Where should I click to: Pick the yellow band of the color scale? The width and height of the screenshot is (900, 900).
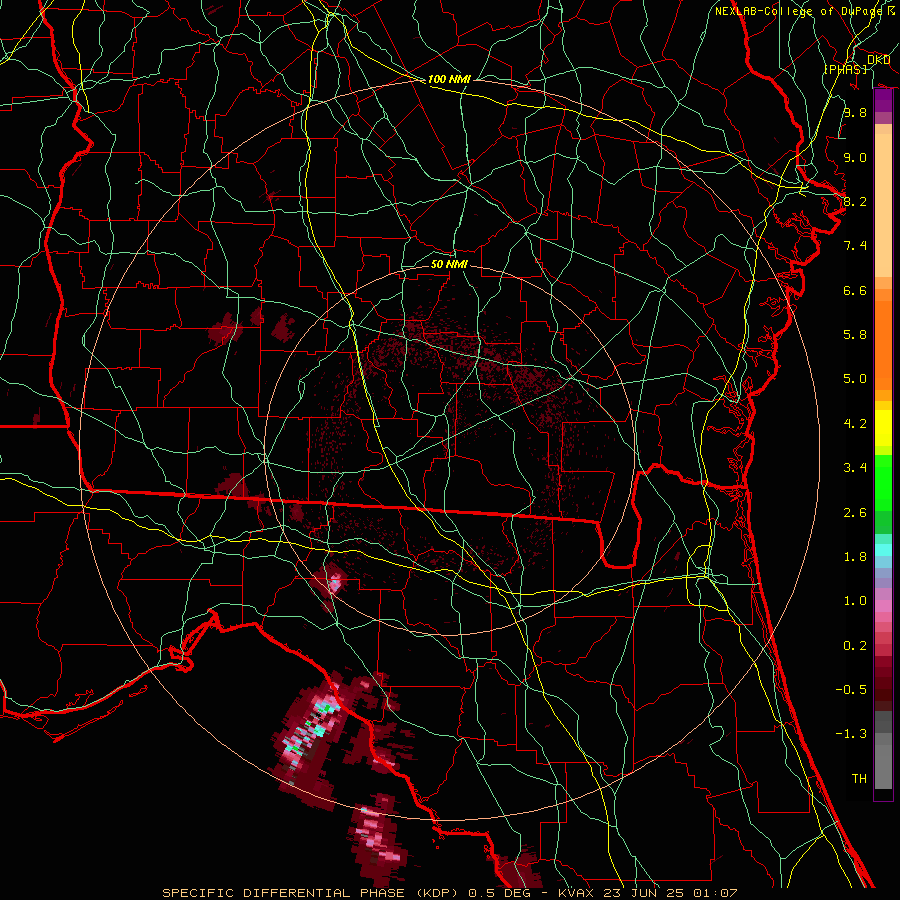point(883,428)
